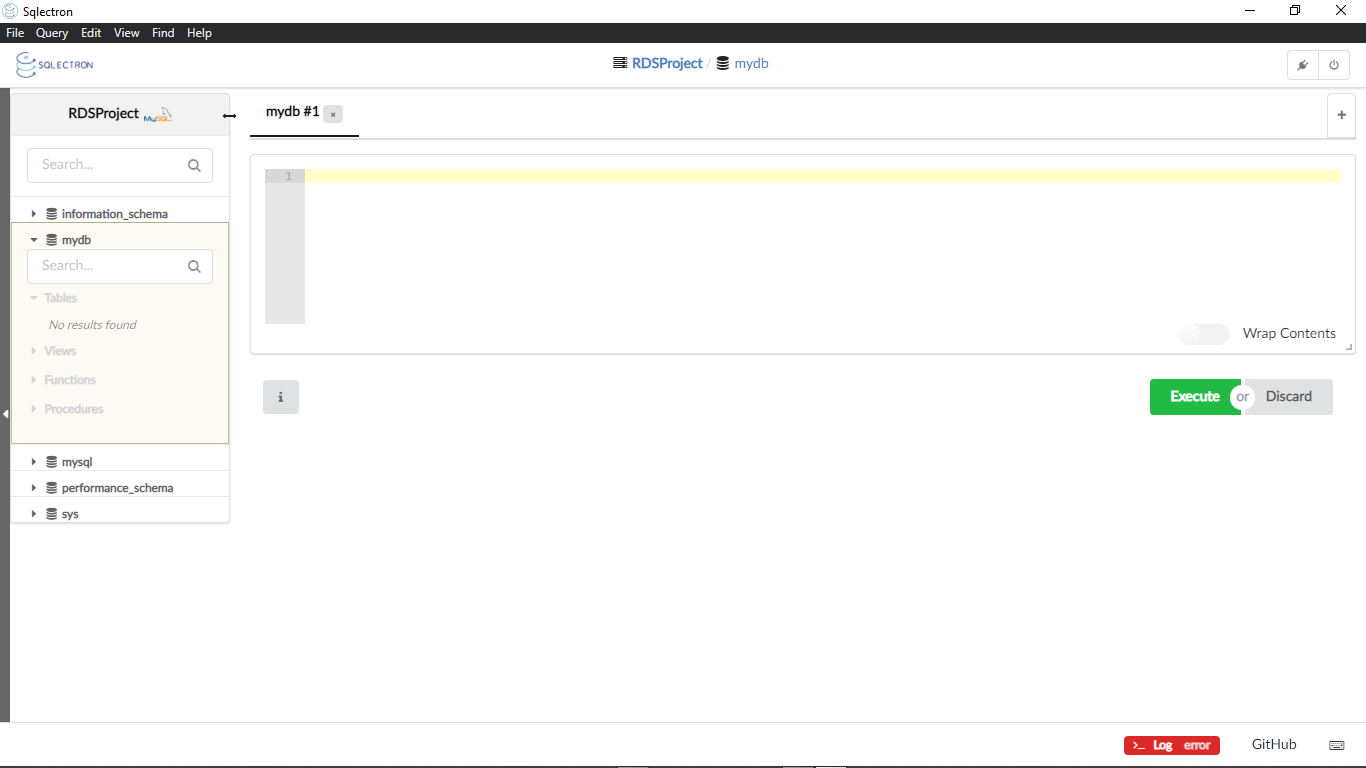The height and width of the screenshot is (768, 1366).
Task: Click the search icon in top sidebar filter
Action: point(194,166)
